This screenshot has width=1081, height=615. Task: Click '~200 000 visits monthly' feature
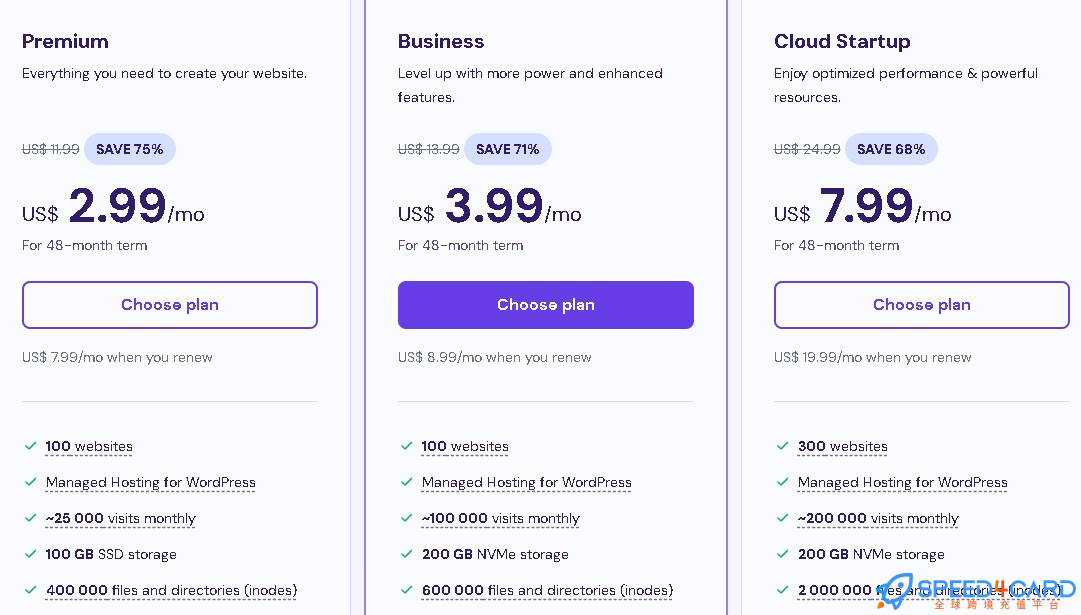pos(878,518)
